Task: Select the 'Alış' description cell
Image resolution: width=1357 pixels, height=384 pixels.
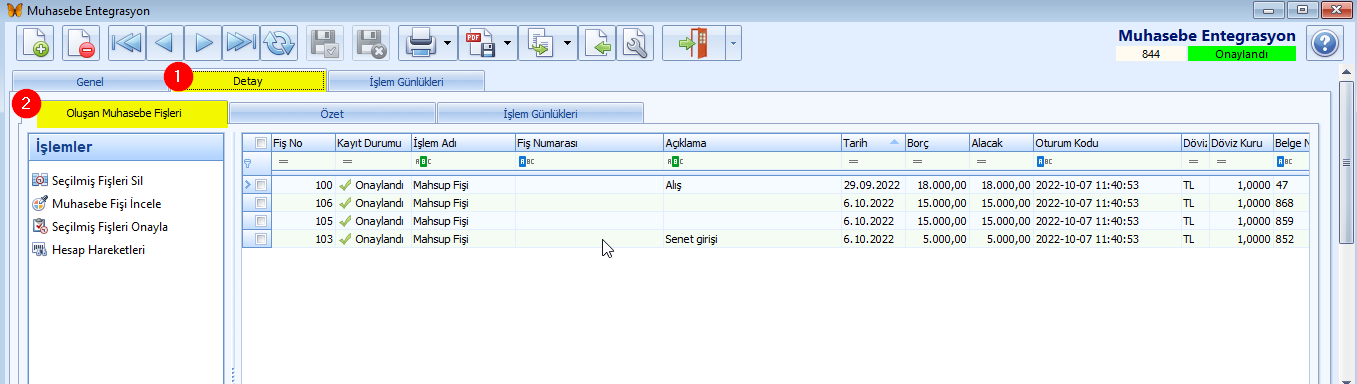Action: pos(752,185)
